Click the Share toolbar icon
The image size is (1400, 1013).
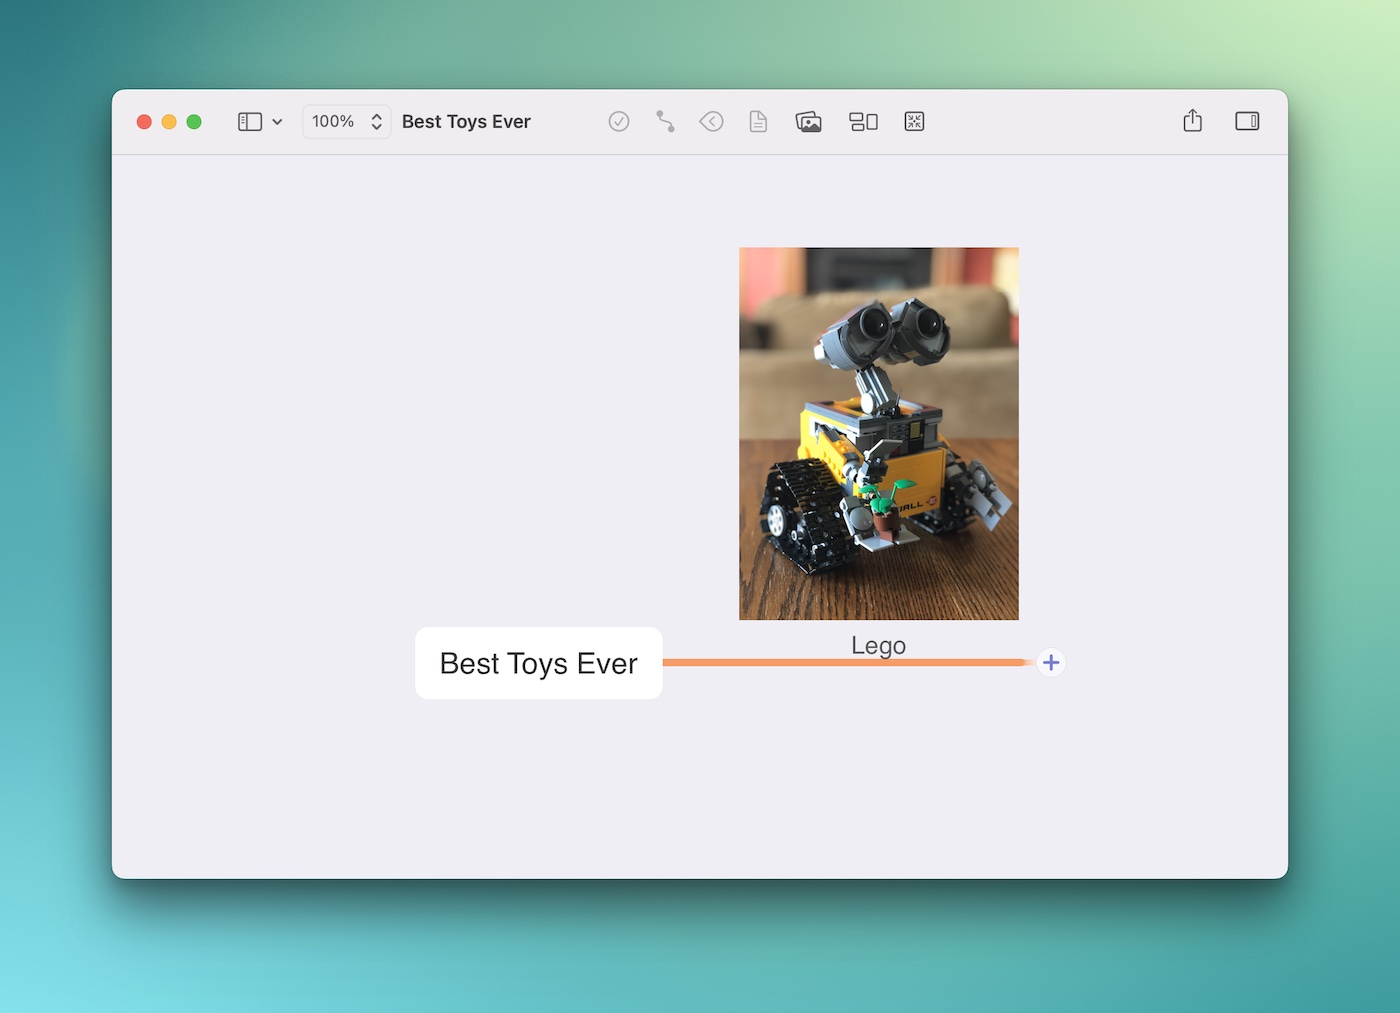point(1192,121)
